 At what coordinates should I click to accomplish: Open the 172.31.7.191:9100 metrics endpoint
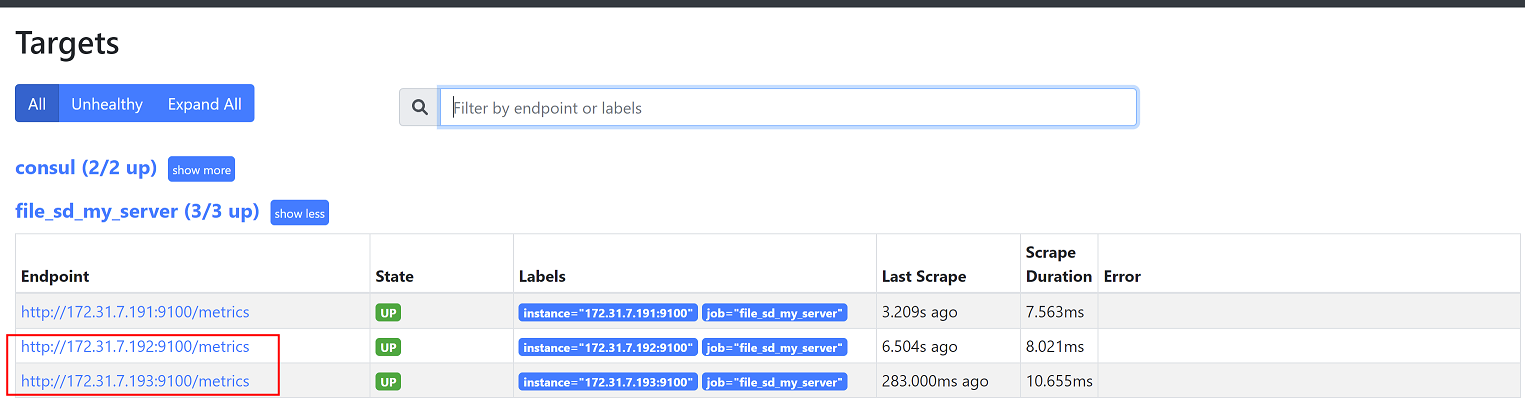(135, 312)
